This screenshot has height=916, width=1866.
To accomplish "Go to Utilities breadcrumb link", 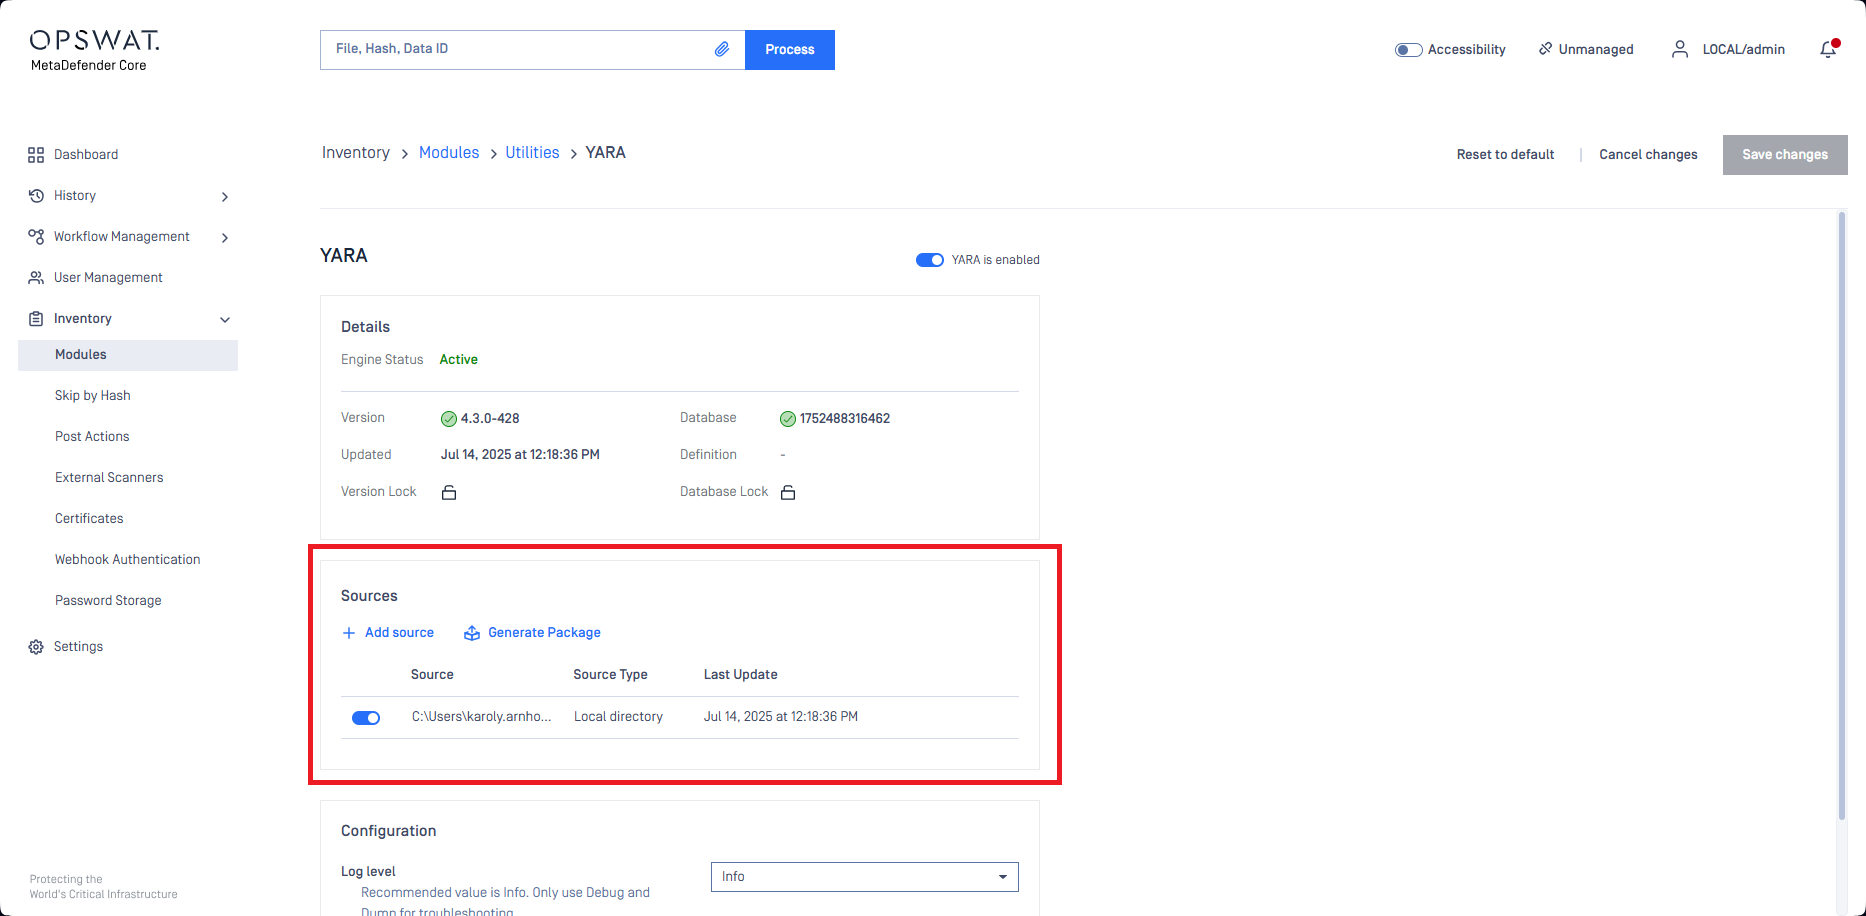I will coord(532,152).
